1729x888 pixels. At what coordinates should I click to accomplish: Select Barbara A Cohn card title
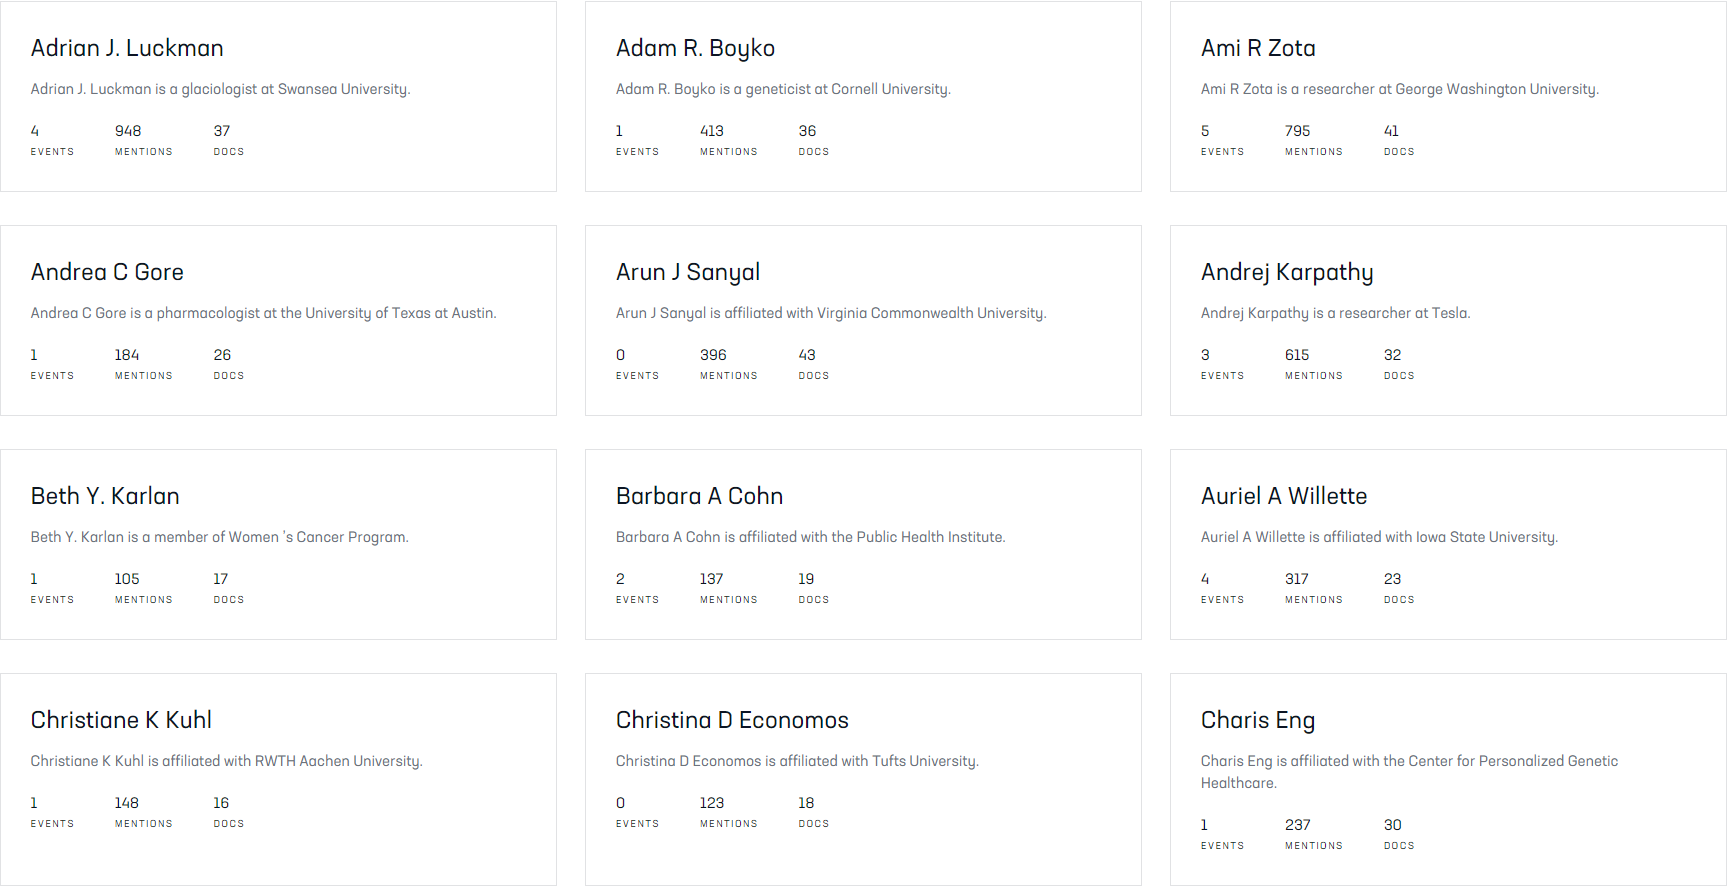(x=699, y=496)
